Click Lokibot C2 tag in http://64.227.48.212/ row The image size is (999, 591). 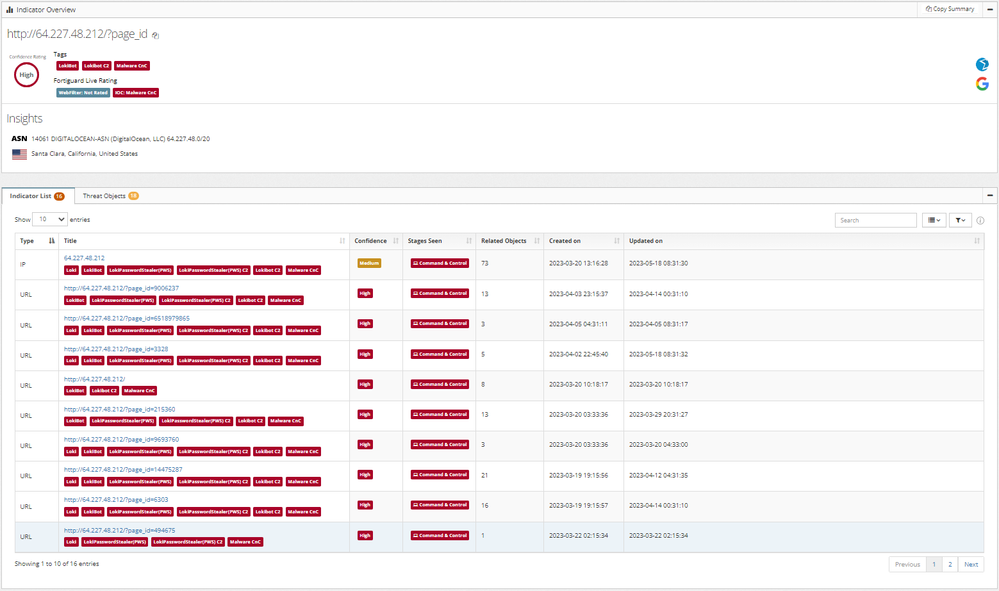tap(104, 391)
